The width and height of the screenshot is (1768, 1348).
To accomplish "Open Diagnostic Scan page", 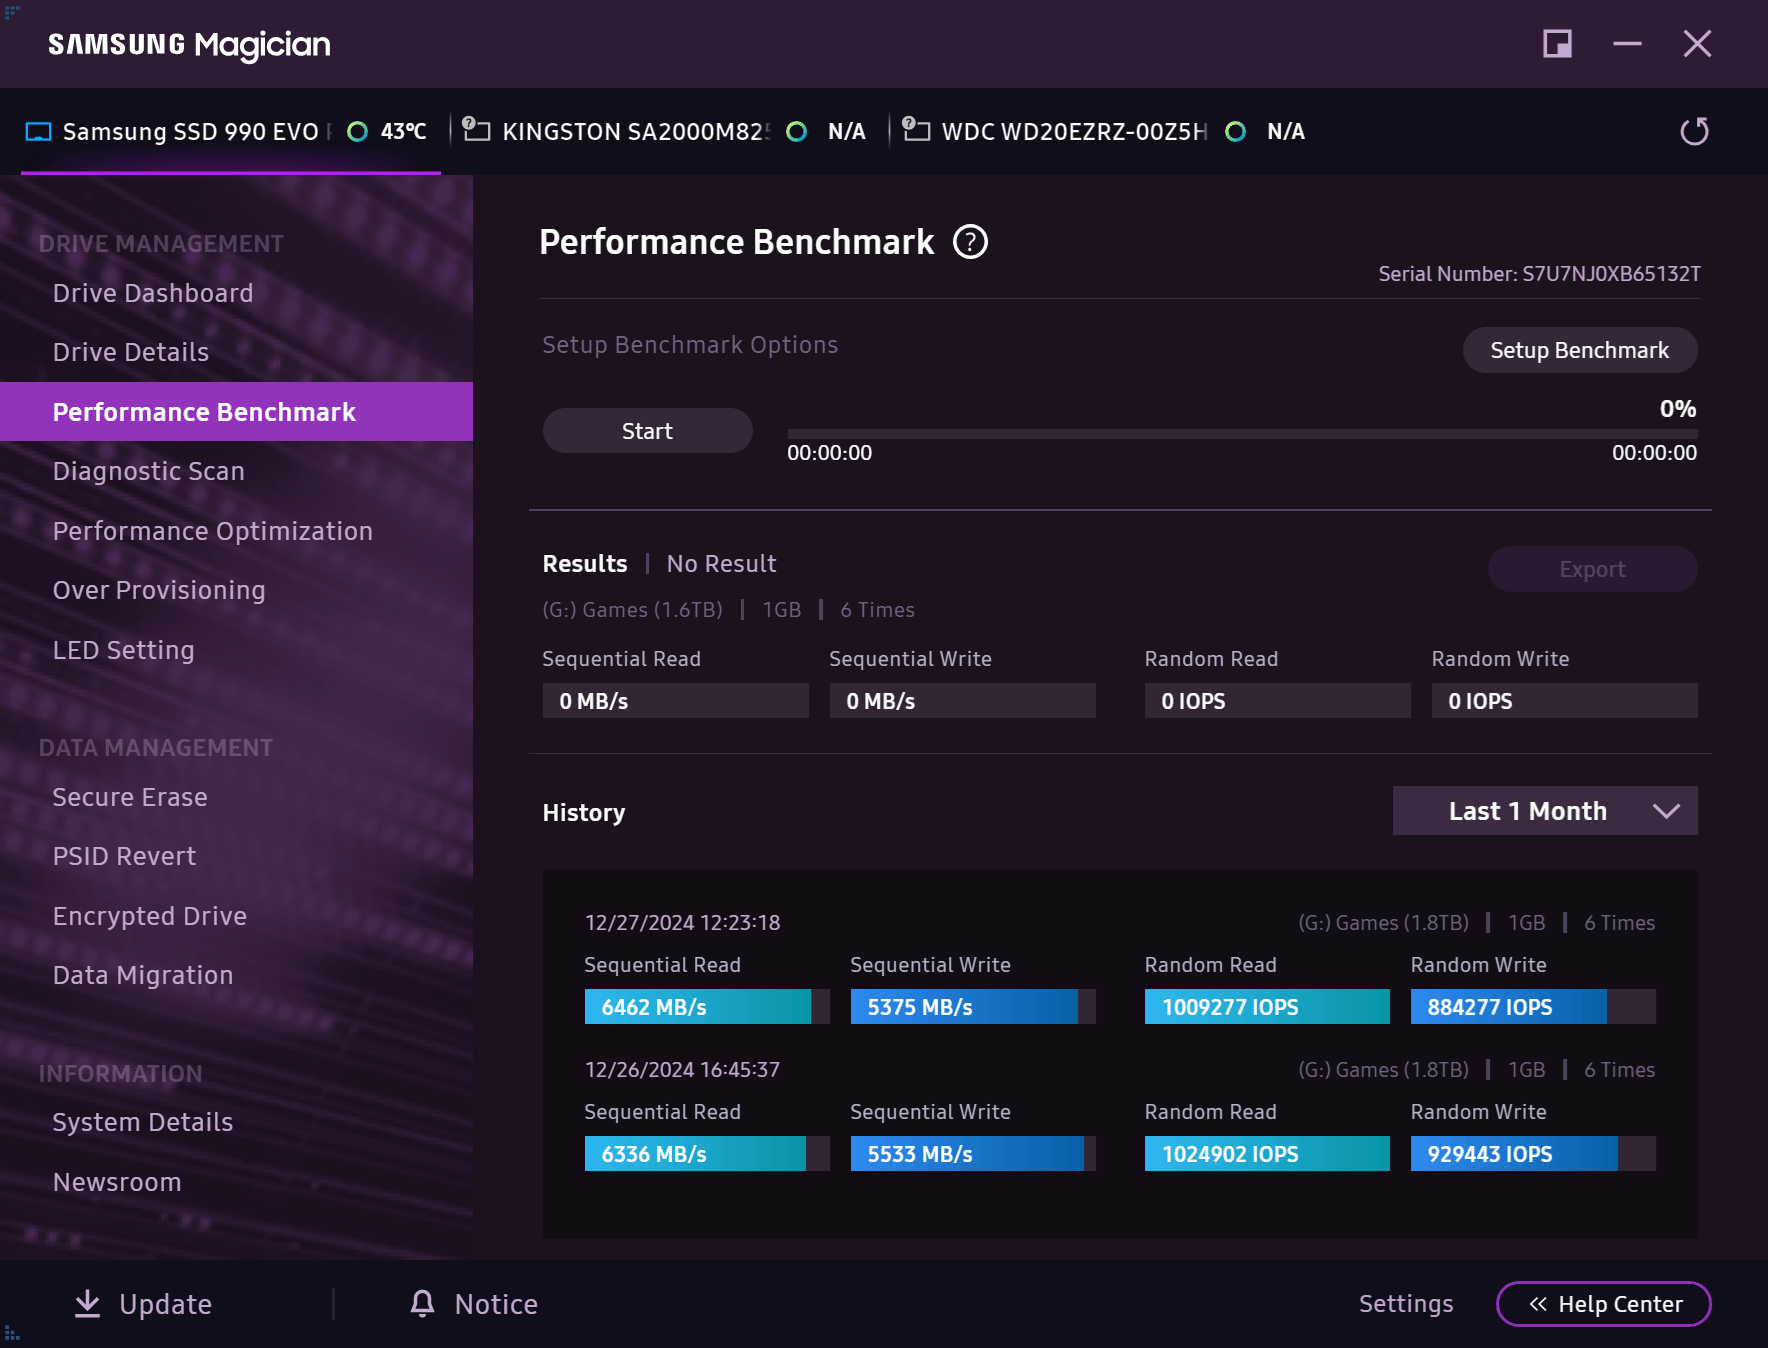I will click(149, 471).
